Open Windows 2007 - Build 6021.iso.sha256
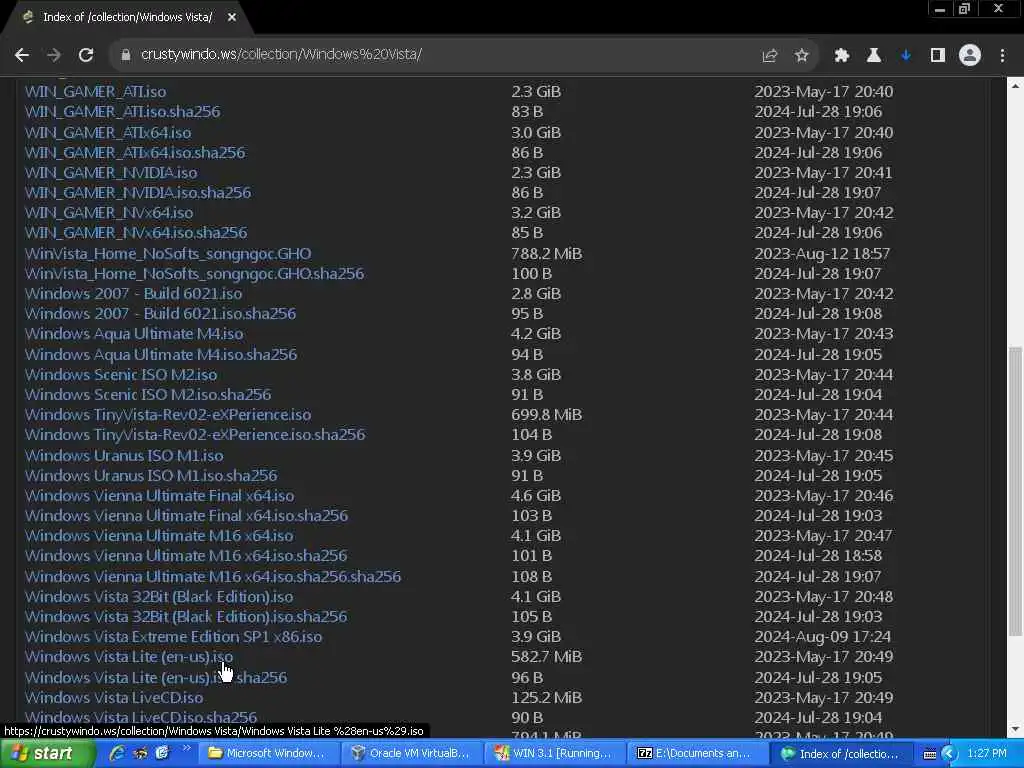1024x768 pixels. 161,314
